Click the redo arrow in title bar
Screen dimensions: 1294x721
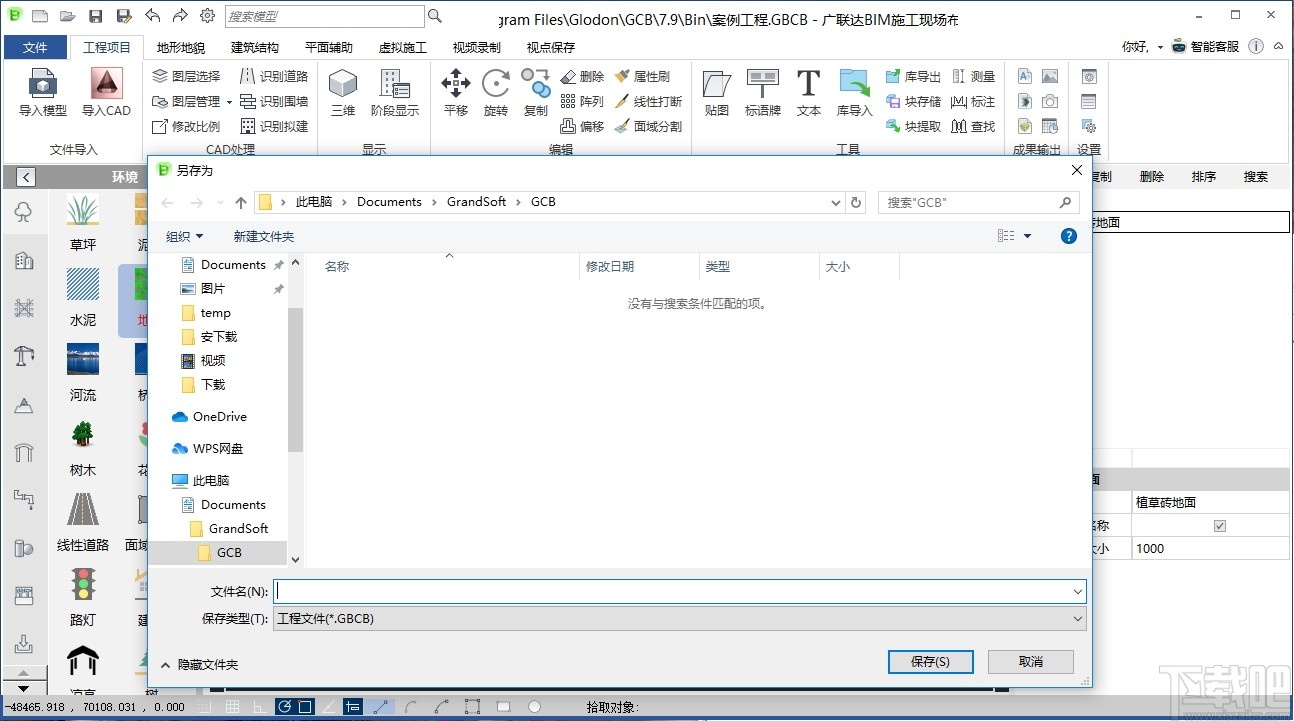click(x=180, y=16)
